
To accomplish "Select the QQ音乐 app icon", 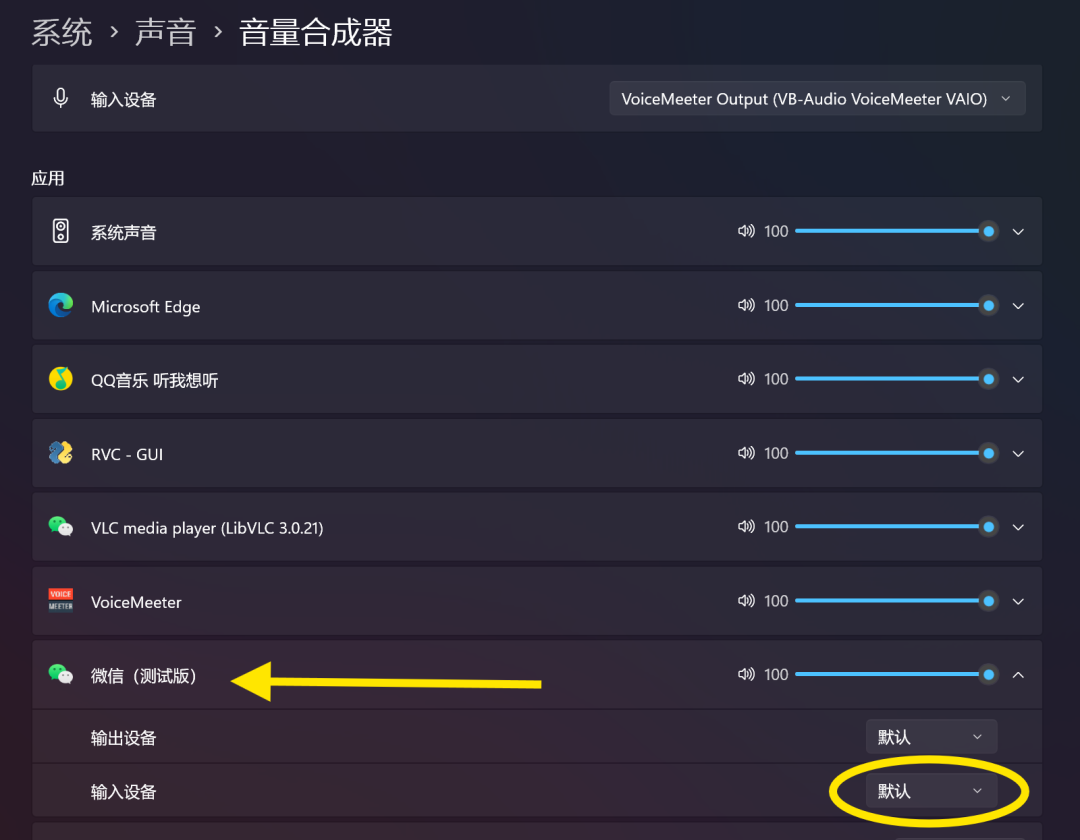I will point(60,379).
